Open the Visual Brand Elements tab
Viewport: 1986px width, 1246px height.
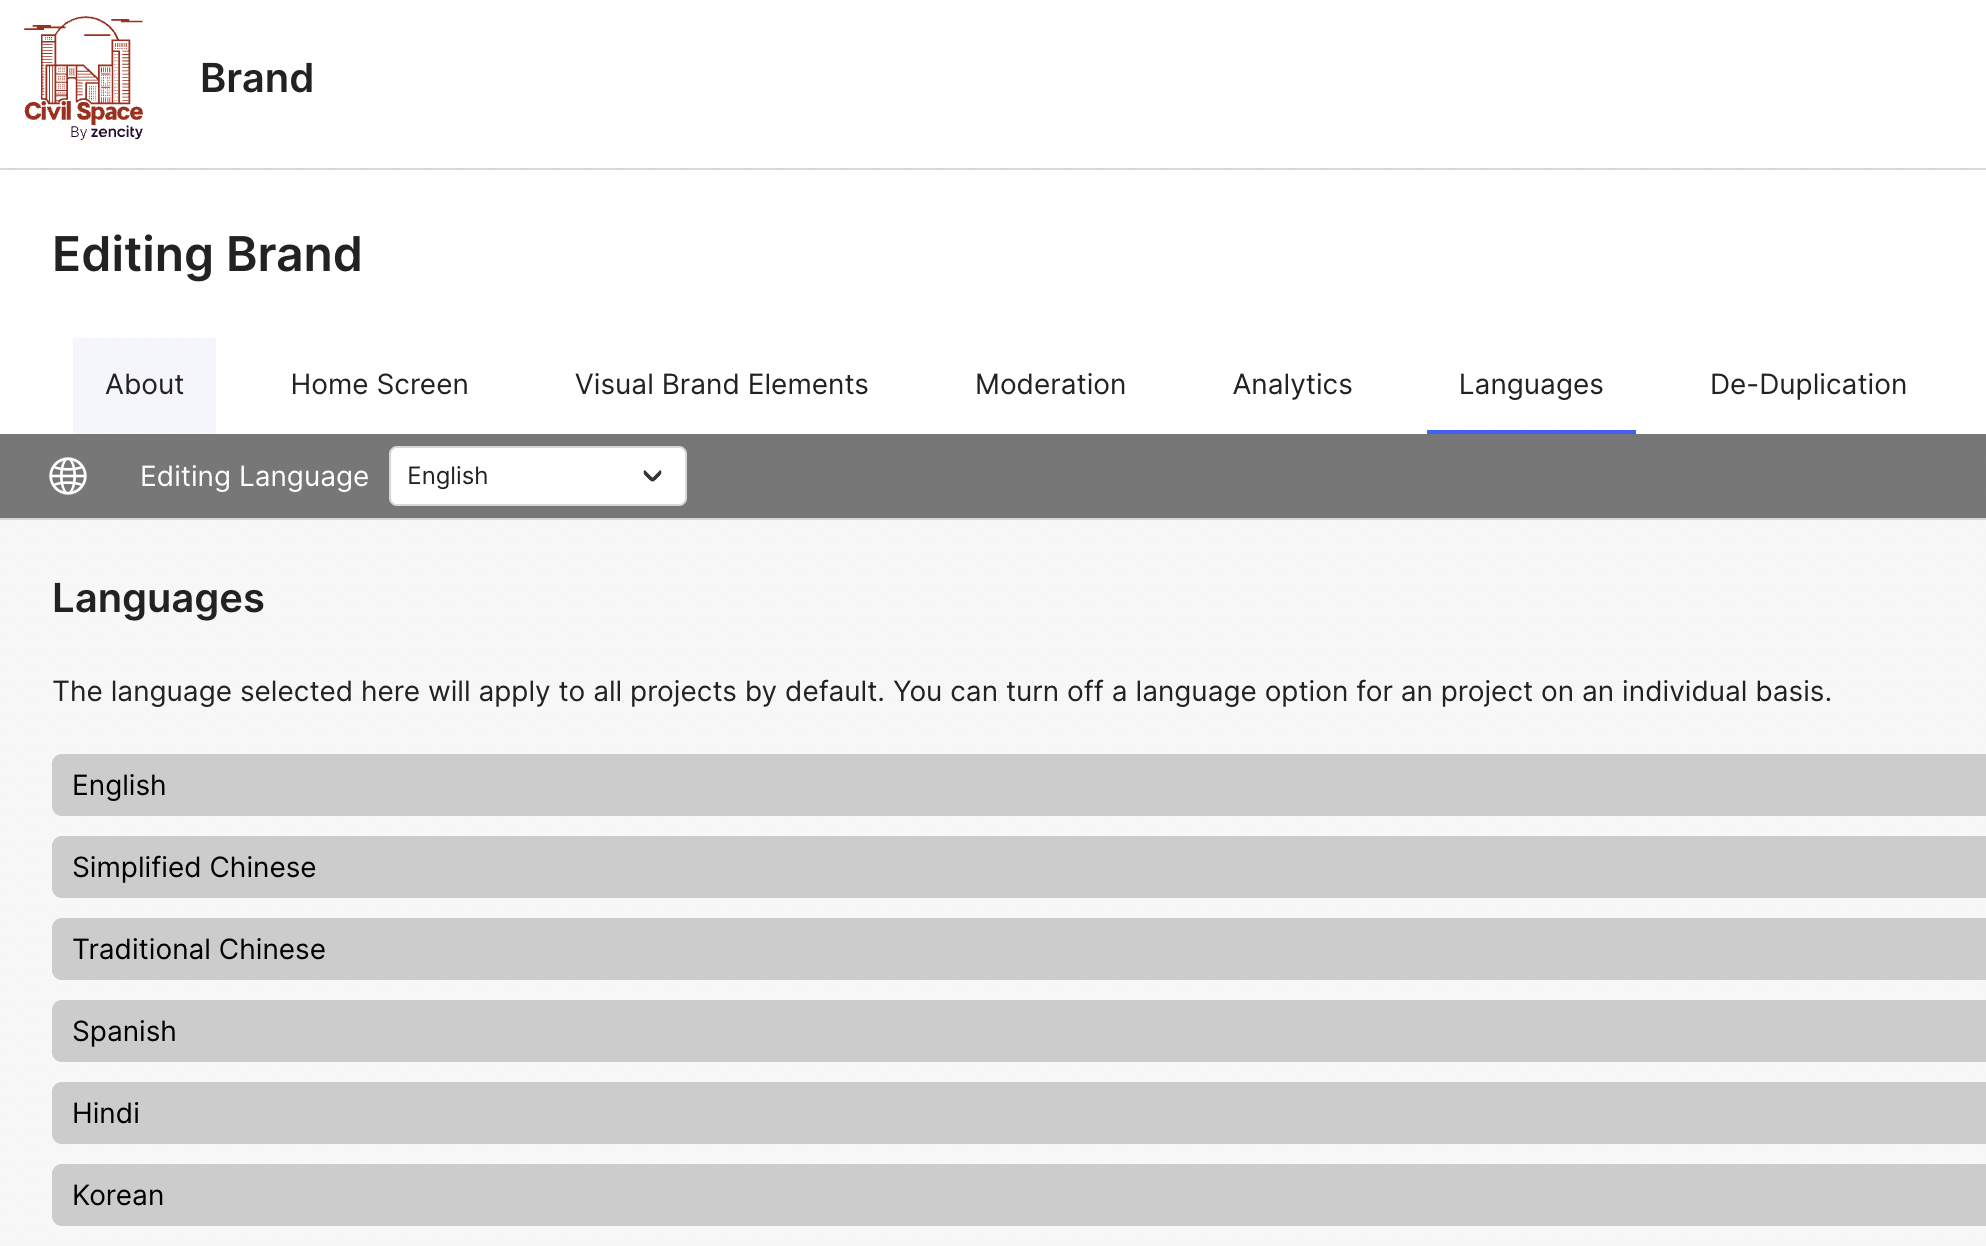coord(720,384)
